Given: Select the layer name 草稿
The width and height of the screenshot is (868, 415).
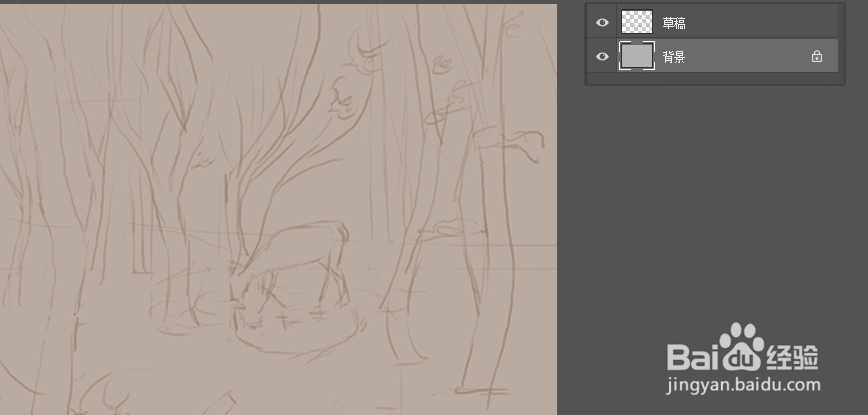Looking at the screenshot, I should pos(674,23).
